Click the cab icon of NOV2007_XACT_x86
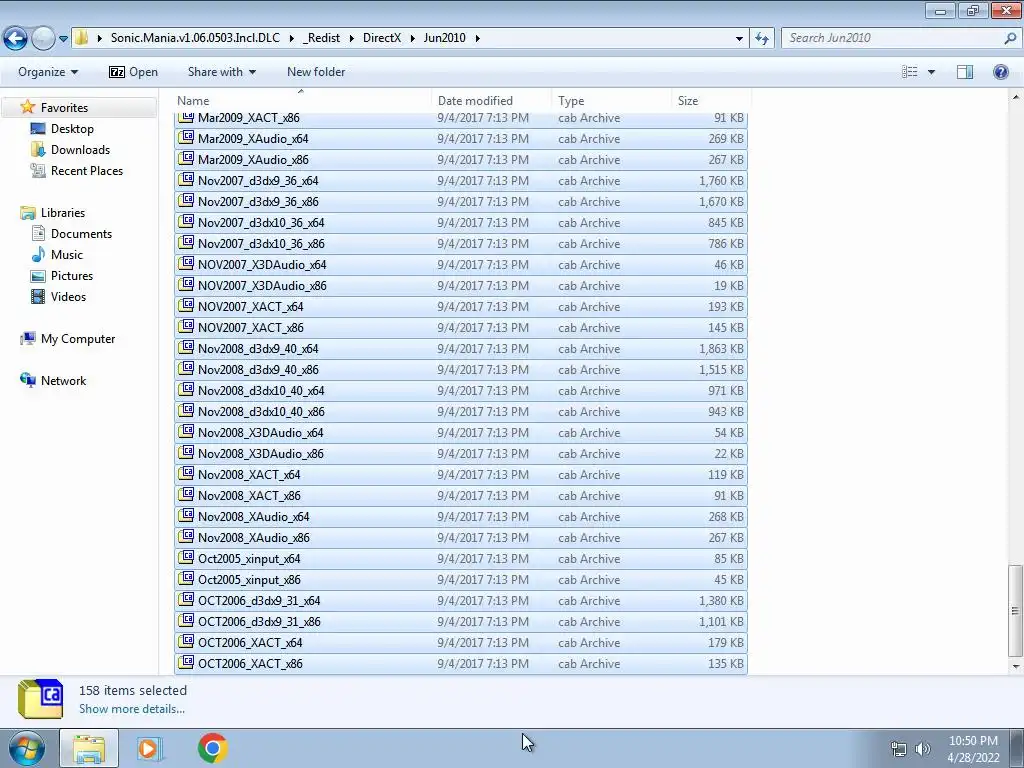The image size is (1024, 768). point(187,327)
